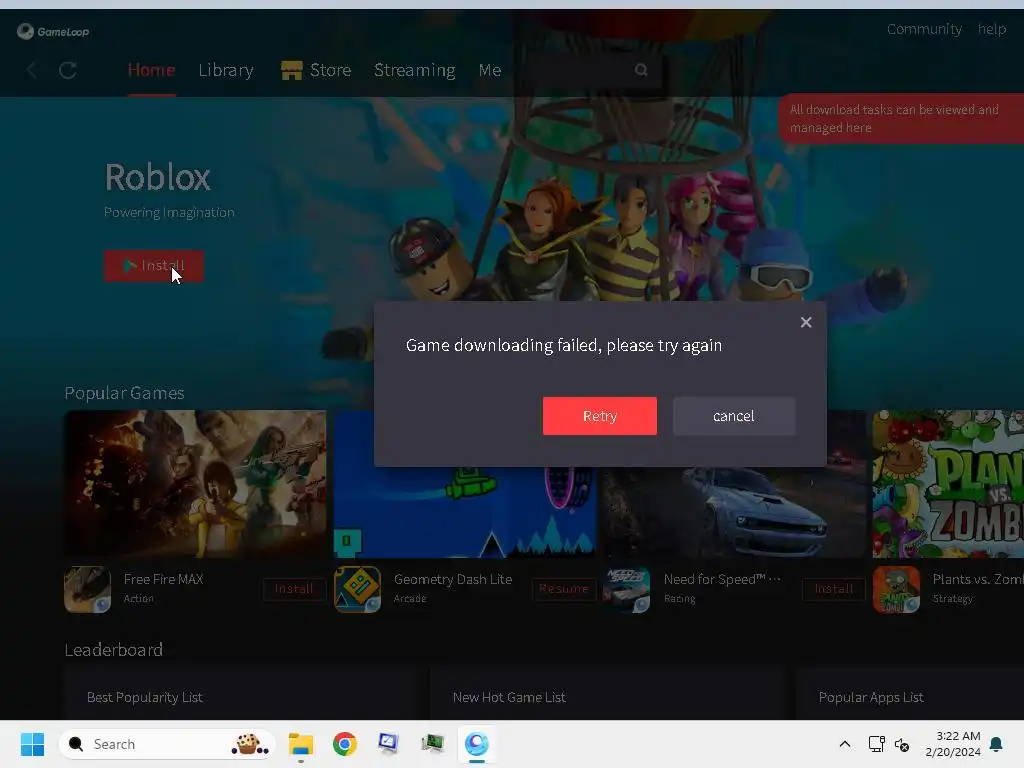The width and height of the screenshot is (1024, 768).
Task: Go back using the back arrow
Action: pos(31,69)
